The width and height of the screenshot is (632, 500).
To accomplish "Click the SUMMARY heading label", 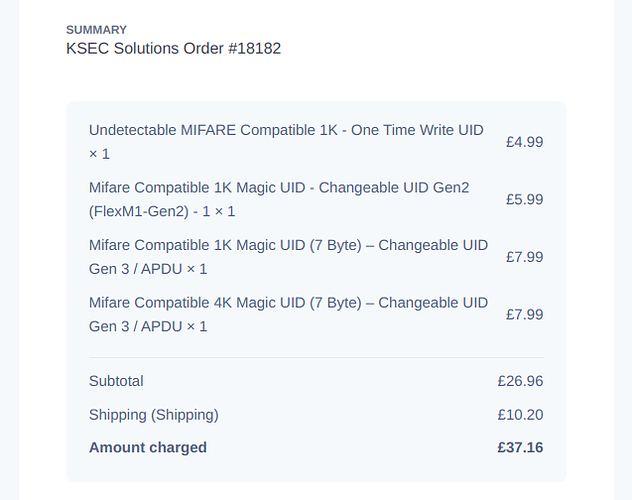I will (96, 30).
